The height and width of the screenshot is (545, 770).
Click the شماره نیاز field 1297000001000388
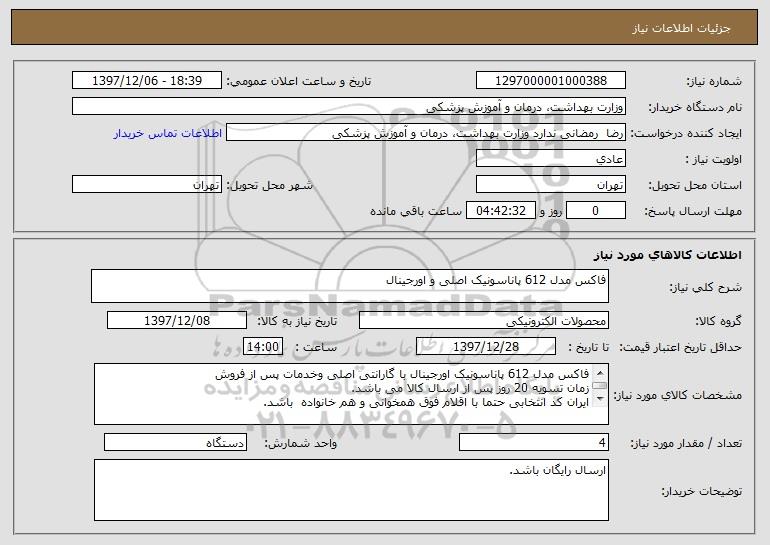tap(550, 80)
